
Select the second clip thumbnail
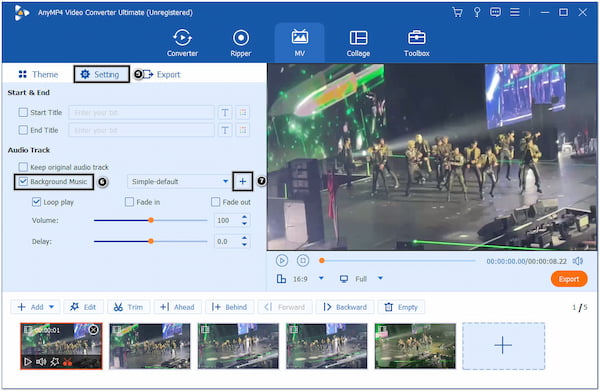[150, 346]
